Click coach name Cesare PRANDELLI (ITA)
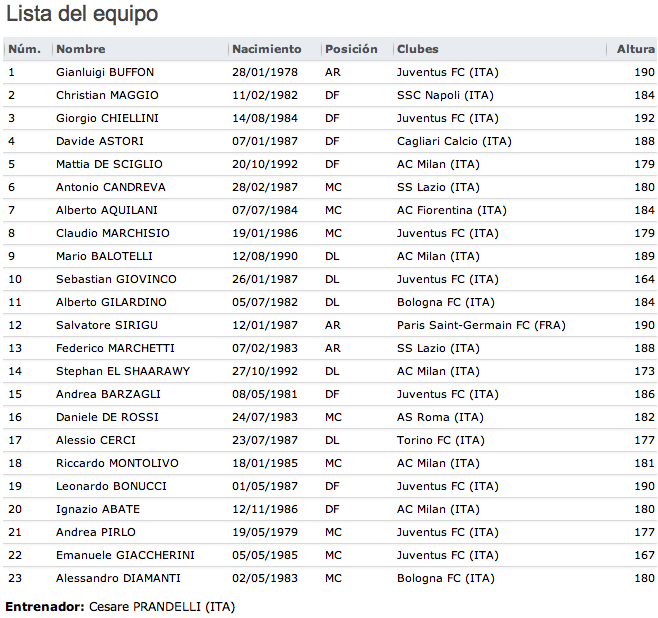658x618 pixels. (x=161, y=606)
